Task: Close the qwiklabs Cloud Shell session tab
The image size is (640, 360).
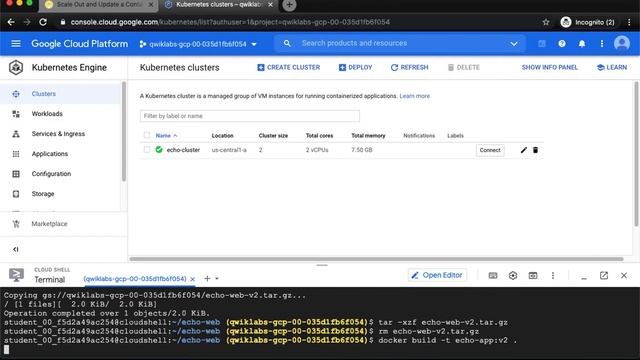Action: pos(193,279)
